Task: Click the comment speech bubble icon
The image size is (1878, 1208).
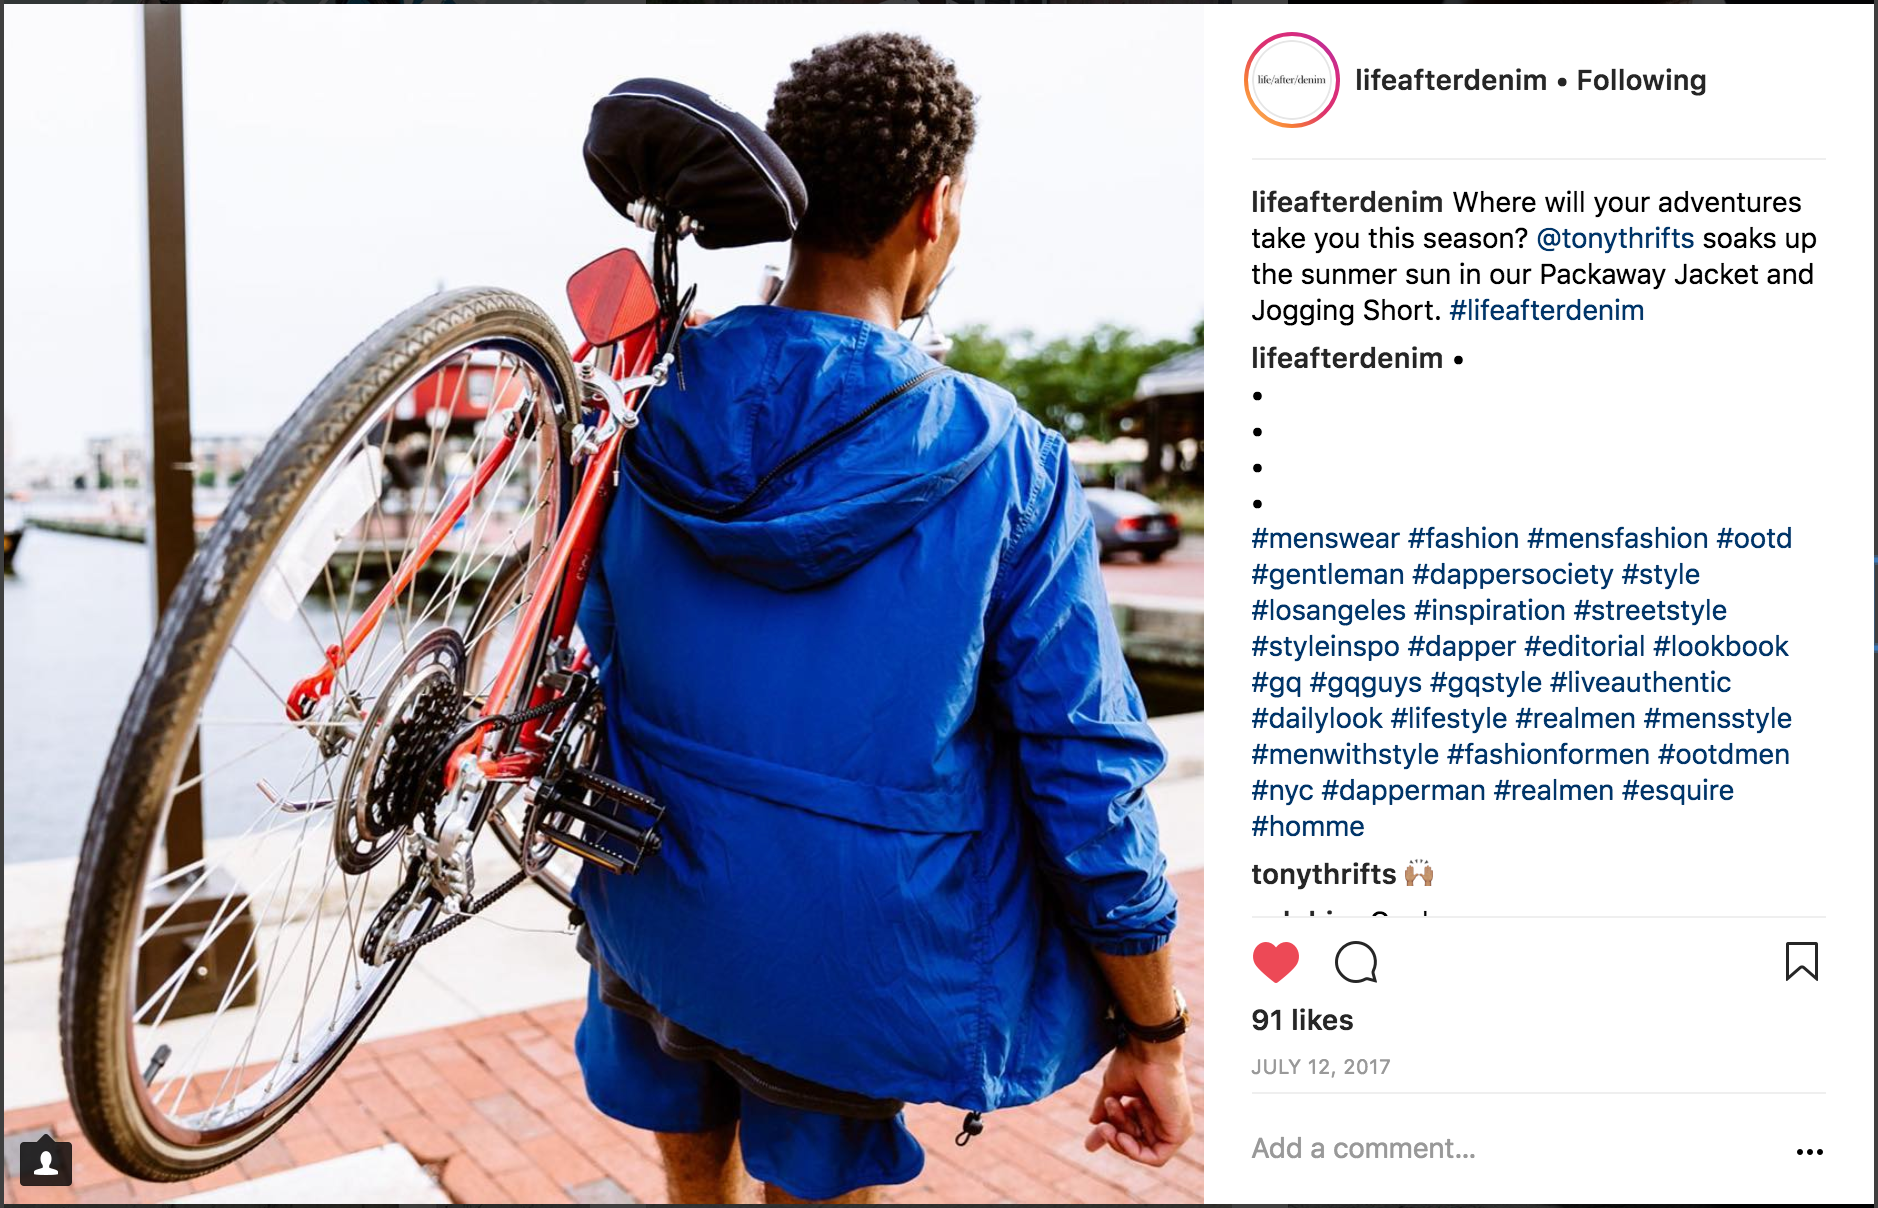Action: click(x=1356, y=962)
